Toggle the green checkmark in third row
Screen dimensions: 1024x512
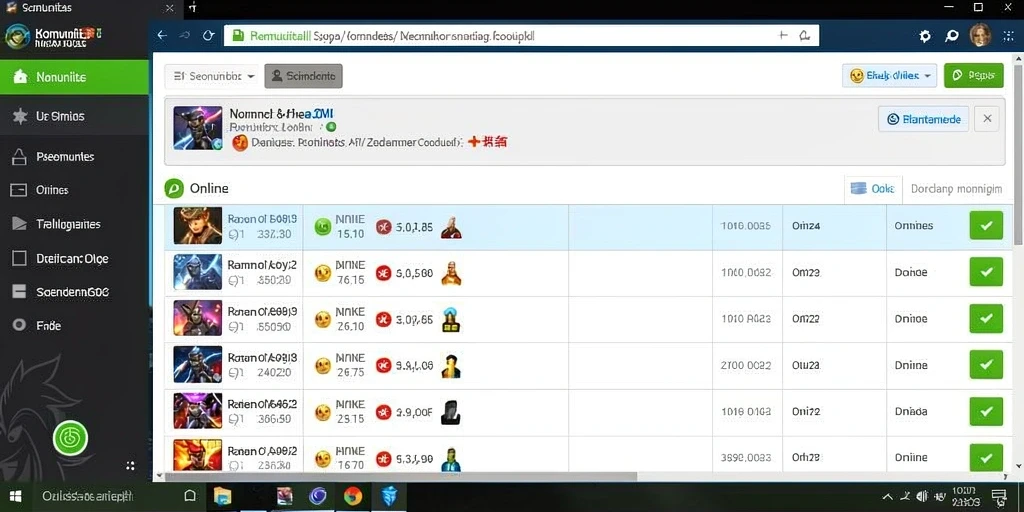[x=986, y=319]
